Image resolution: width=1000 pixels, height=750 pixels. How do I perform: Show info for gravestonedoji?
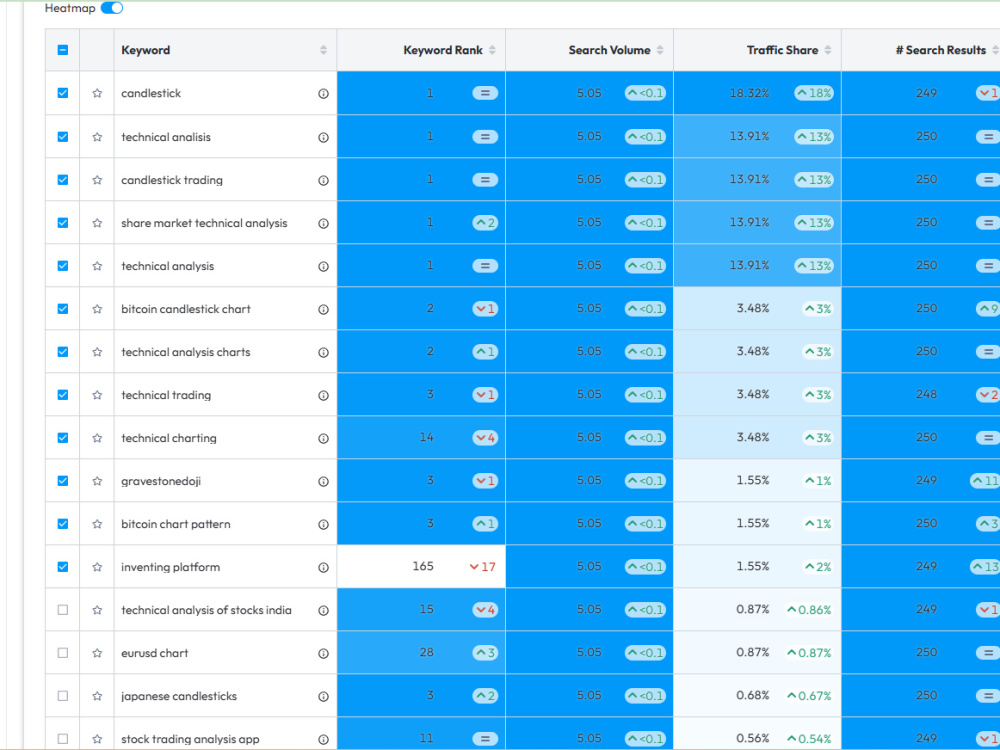323,481
